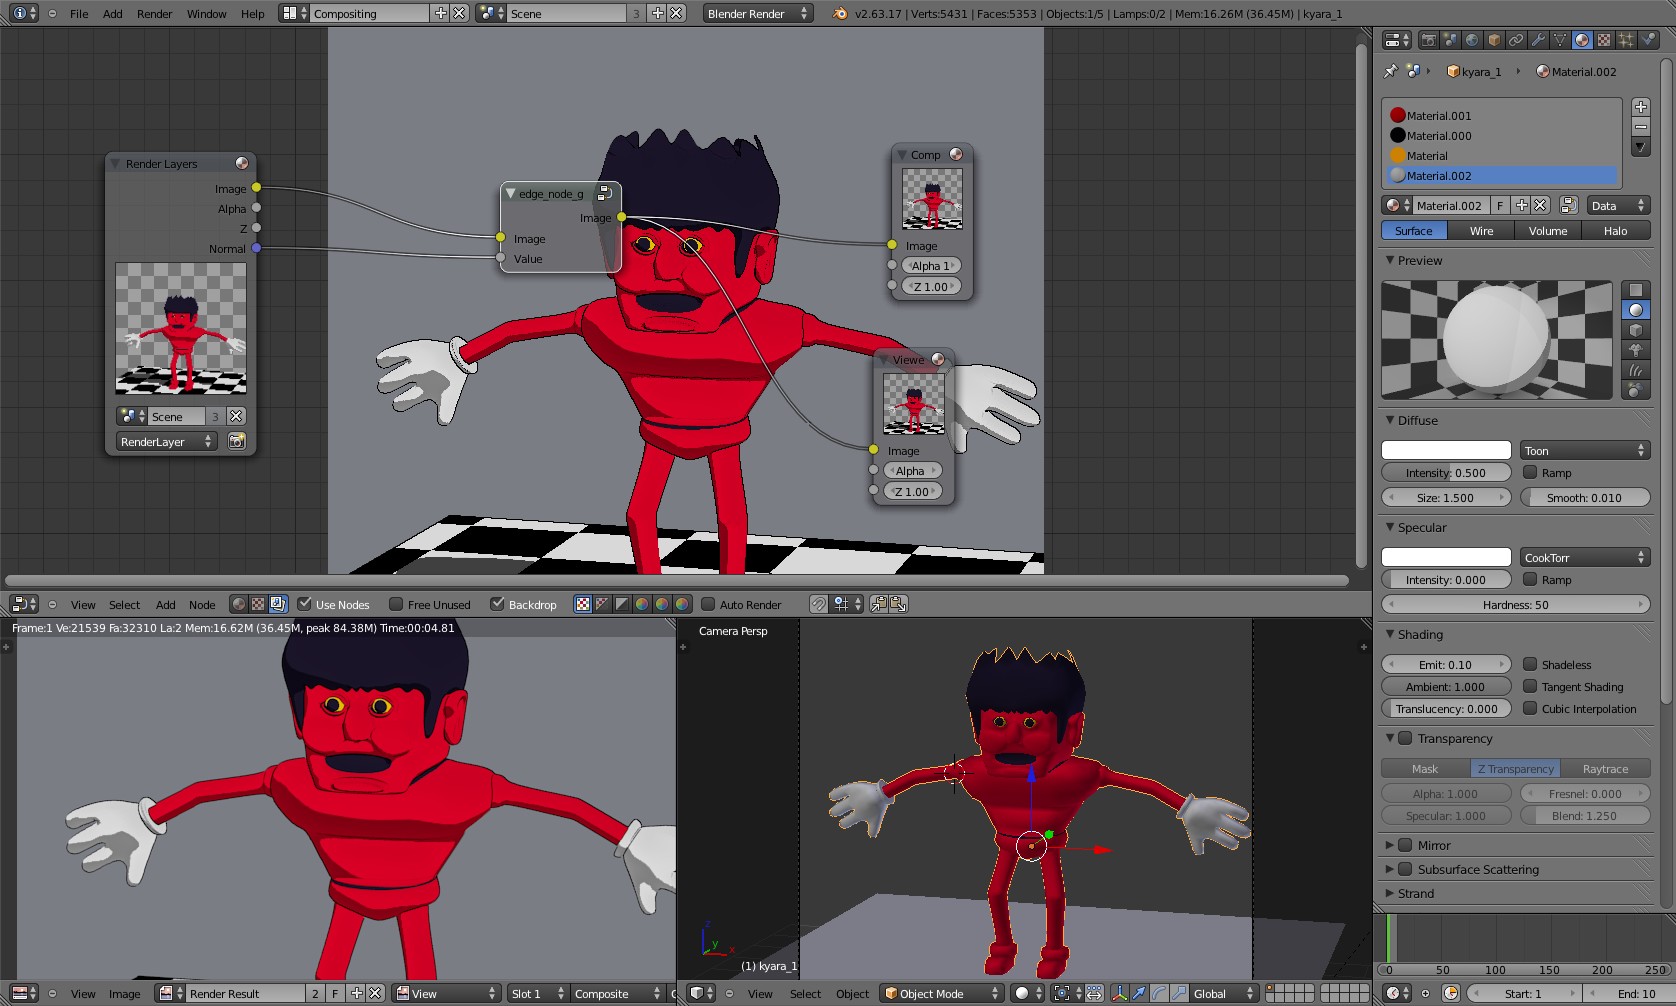The height and width of the screenshot is (1006, 1676).
Task: Enable the scale manipulator icon
Action: [x=1177, y=993]
